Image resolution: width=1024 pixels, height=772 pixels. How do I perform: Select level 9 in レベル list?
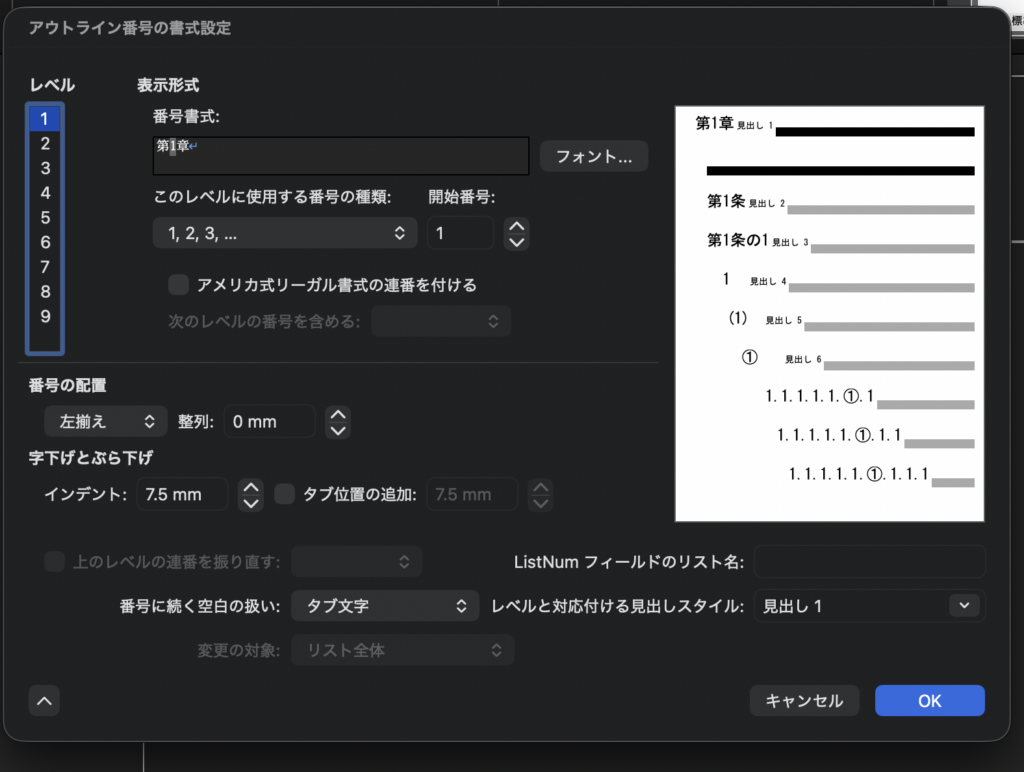[x=45, y=317]
